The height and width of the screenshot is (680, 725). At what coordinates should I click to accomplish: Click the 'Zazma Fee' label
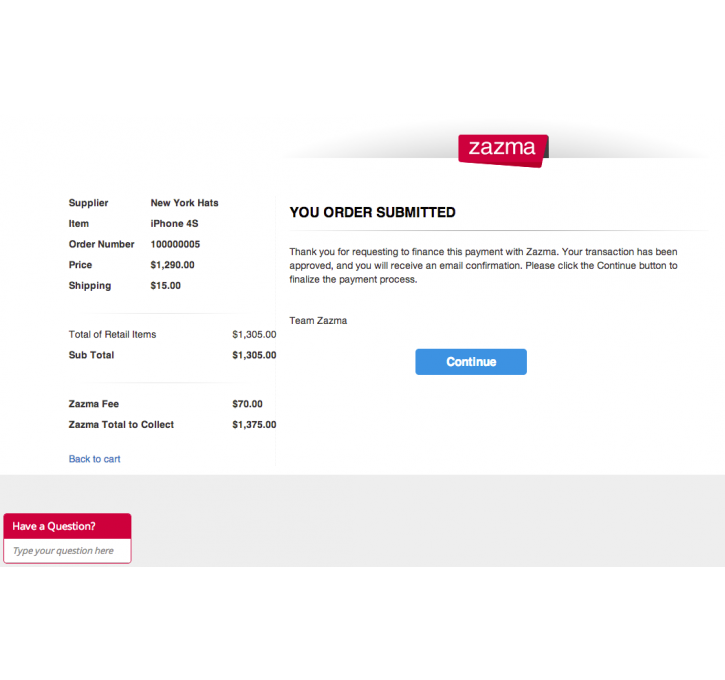94,404
